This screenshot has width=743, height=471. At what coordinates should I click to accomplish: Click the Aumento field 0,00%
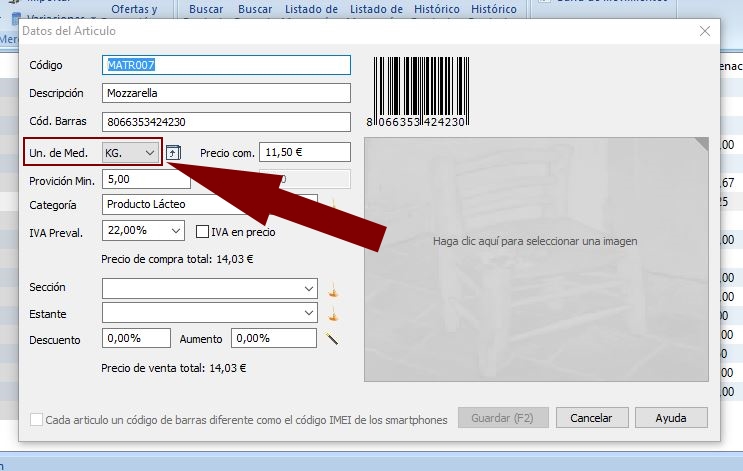pos(273,338)
